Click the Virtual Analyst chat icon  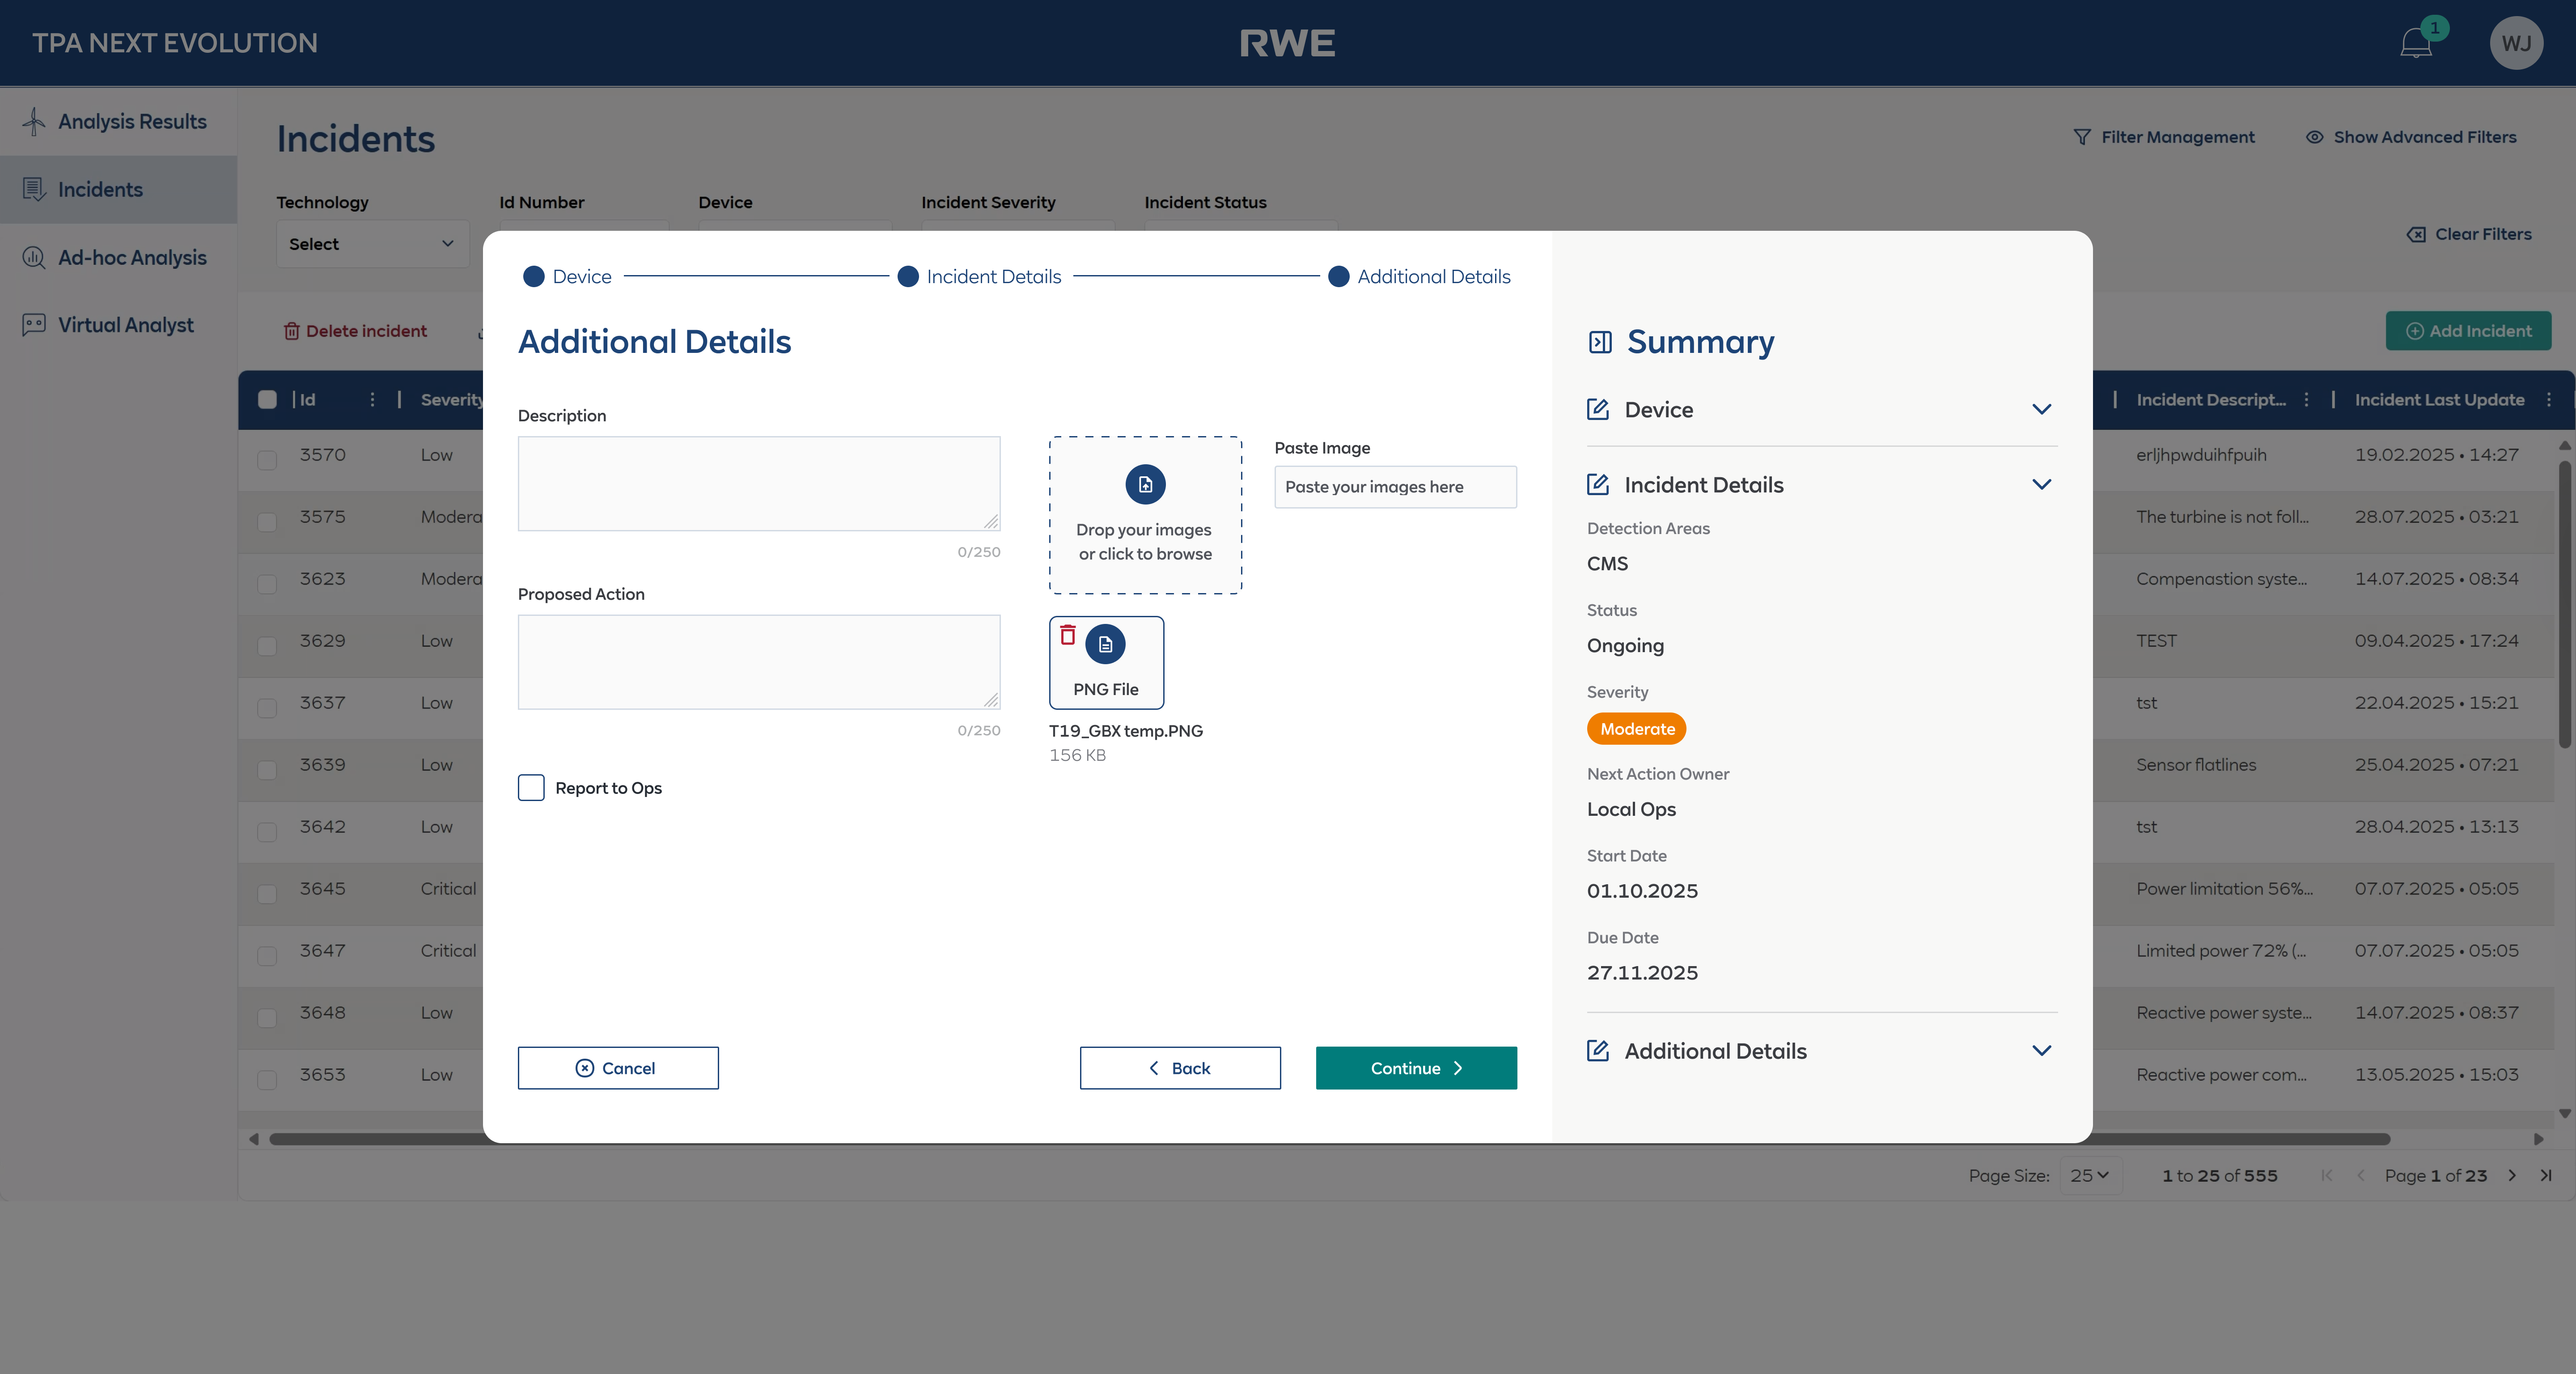tap(34, 325)
